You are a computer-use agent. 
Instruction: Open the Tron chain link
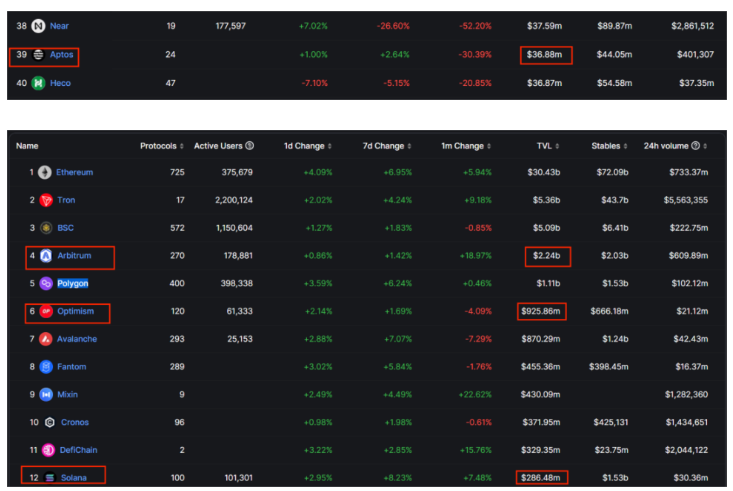click(66, 200)
